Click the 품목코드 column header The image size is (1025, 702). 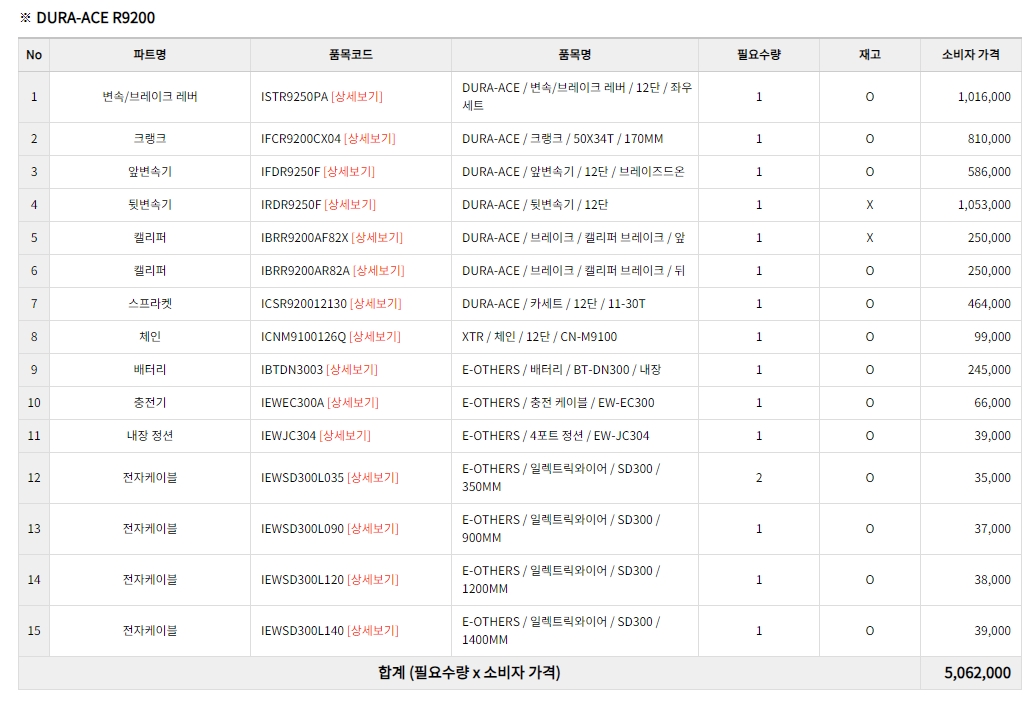350,55
